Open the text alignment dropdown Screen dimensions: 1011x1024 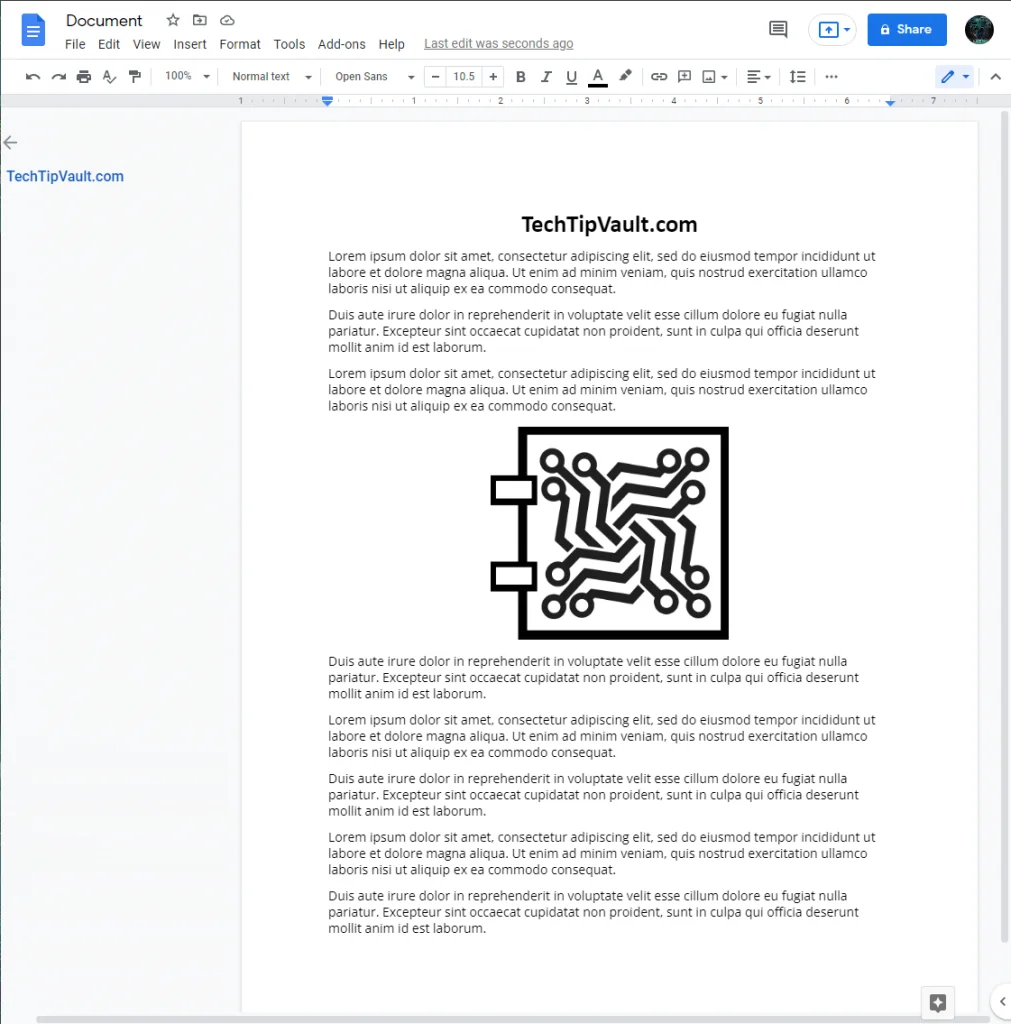(x=759, y=77)
